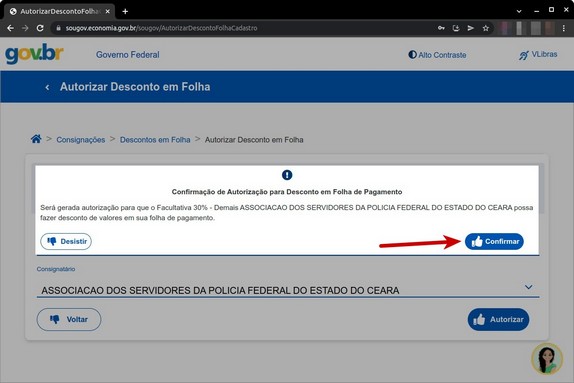Click the exclamation alert icon in dialog

coord(287,175)
